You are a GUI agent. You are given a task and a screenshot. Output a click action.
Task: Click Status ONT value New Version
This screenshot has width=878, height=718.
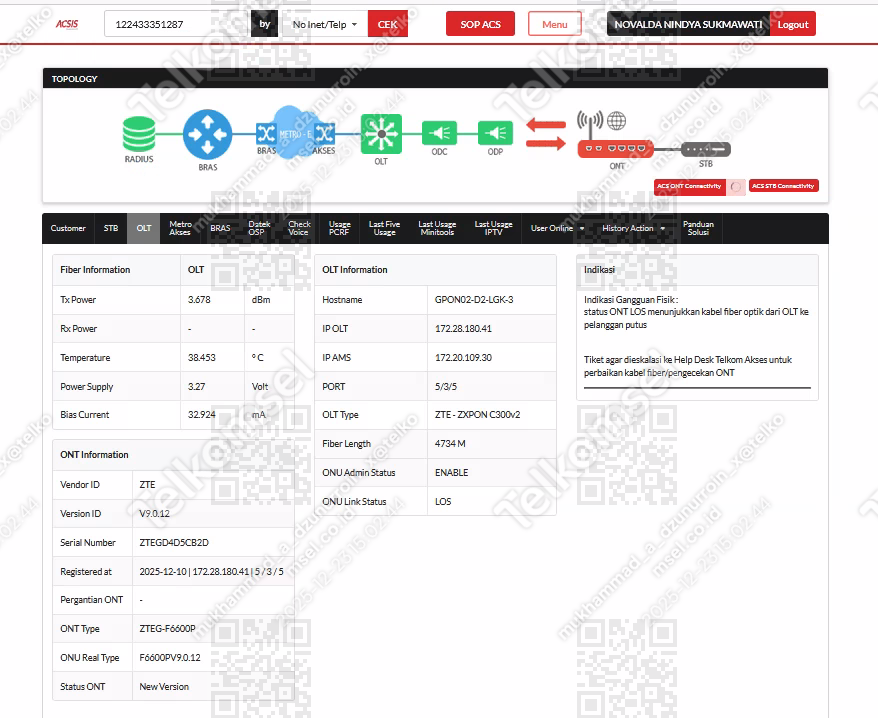(164, 687)
